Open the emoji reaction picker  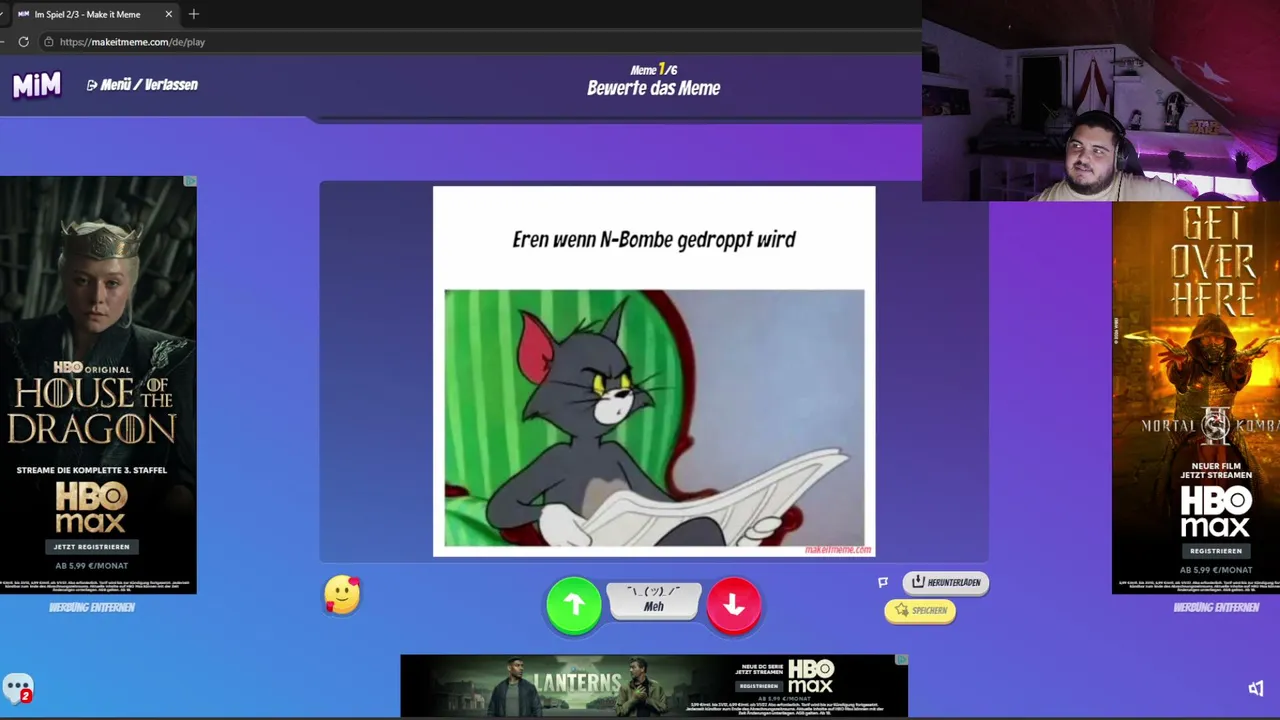pos(342,594)
